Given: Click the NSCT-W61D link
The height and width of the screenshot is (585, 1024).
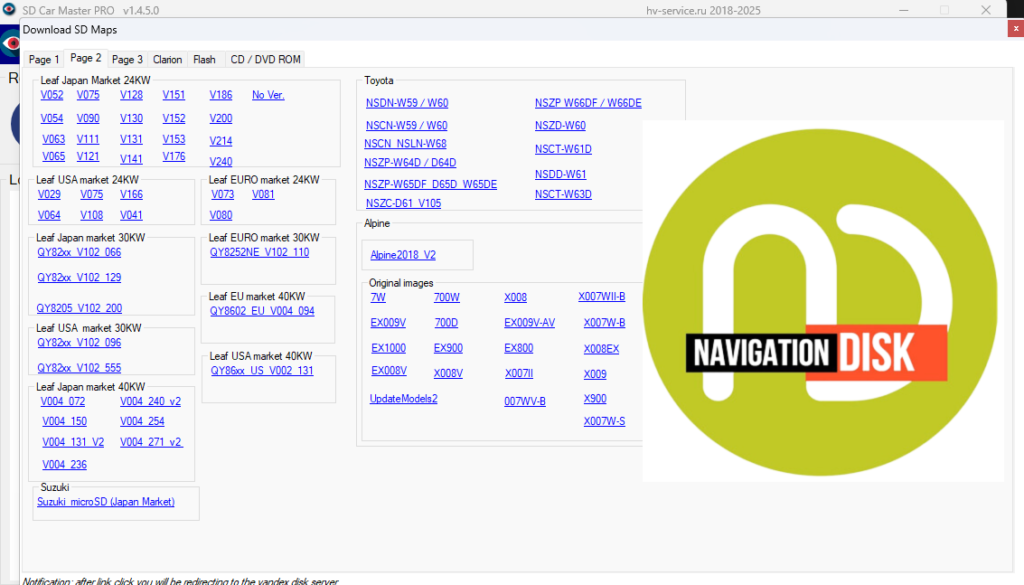Looking at the screenshot, I should (563, 149).
